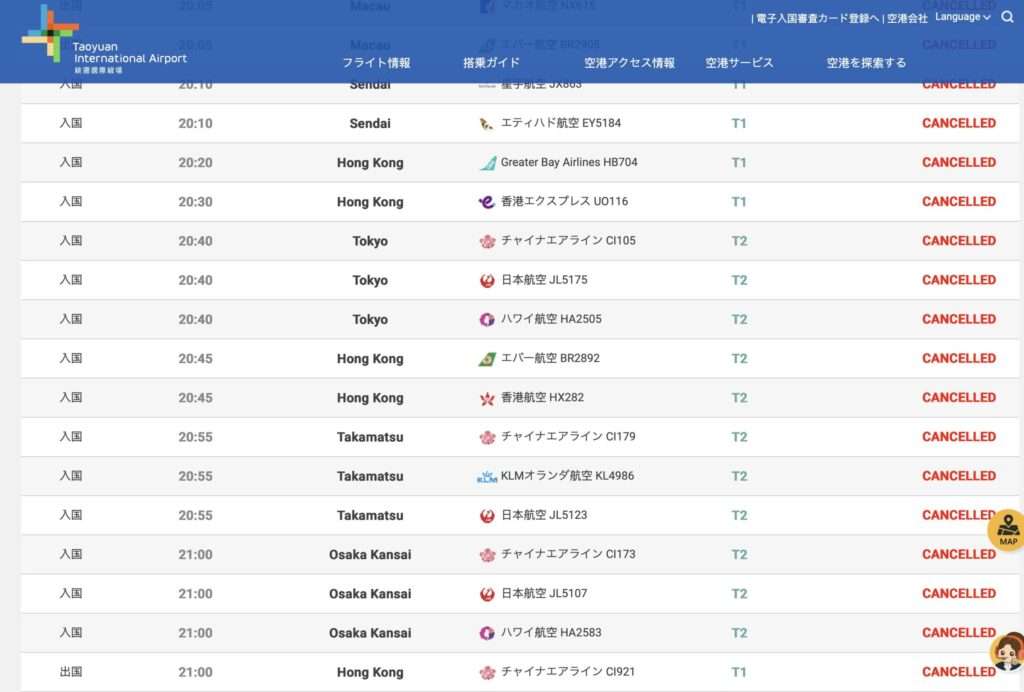Click the Takamatsu destination for CI179
Viewport: 1024px width, 692px height.
point(370,437)
